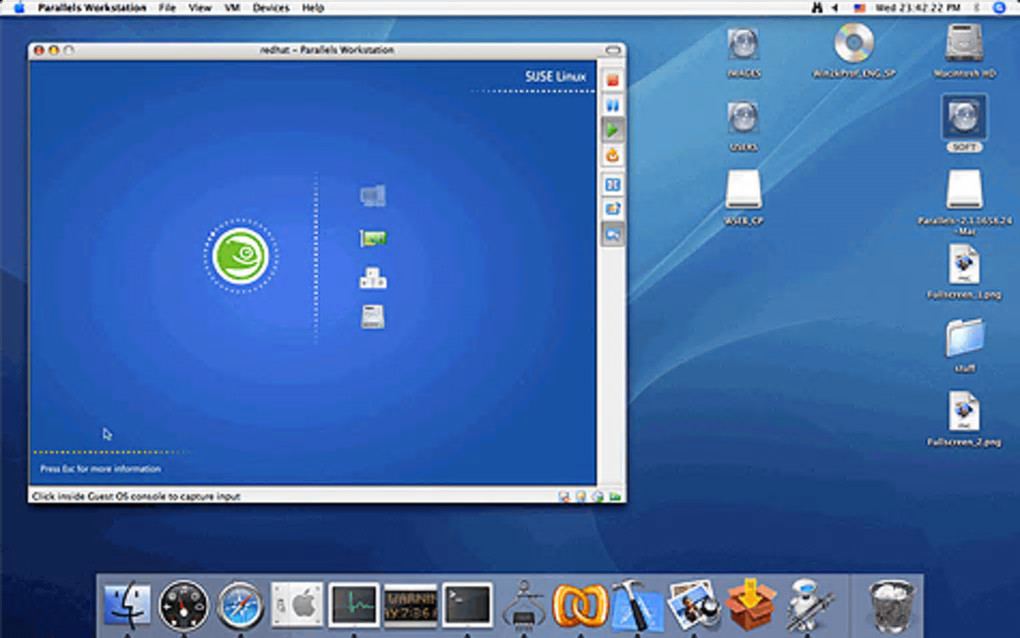Screen dimensions: 1020x638
Task: Click the green card icon in boot screen
Action: click(x=373, y=238)
